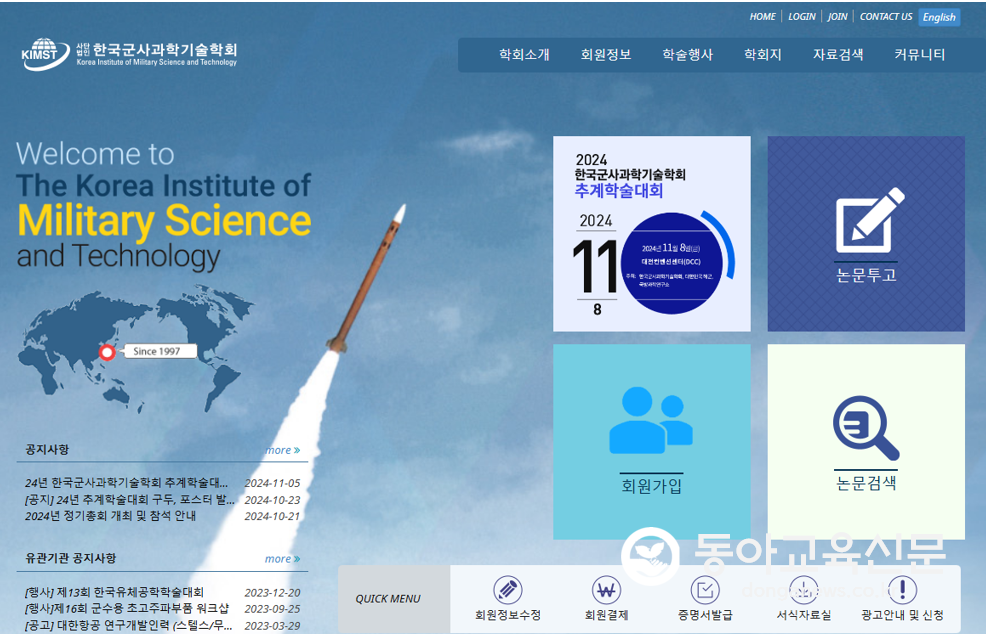986x634 pixels.
Task: Click the 회원정보수정 pencil icon
Action: pos(507,590)
